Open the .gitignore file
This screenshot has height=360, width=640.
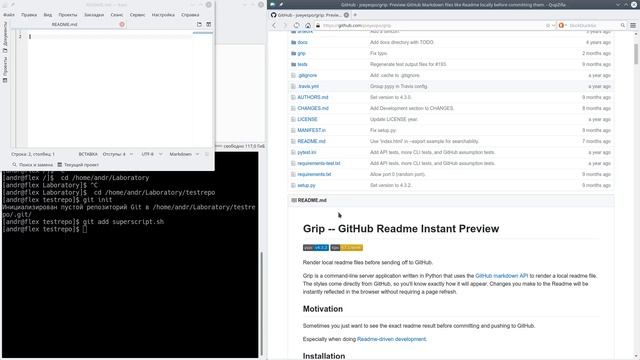(307, 76)
